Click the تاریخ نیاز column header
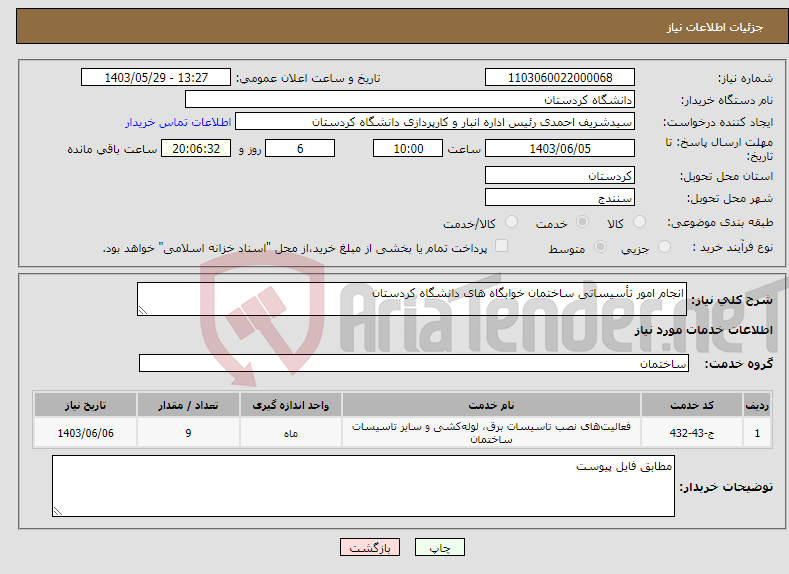Screen dimensions: 789x574 point(85,405)
